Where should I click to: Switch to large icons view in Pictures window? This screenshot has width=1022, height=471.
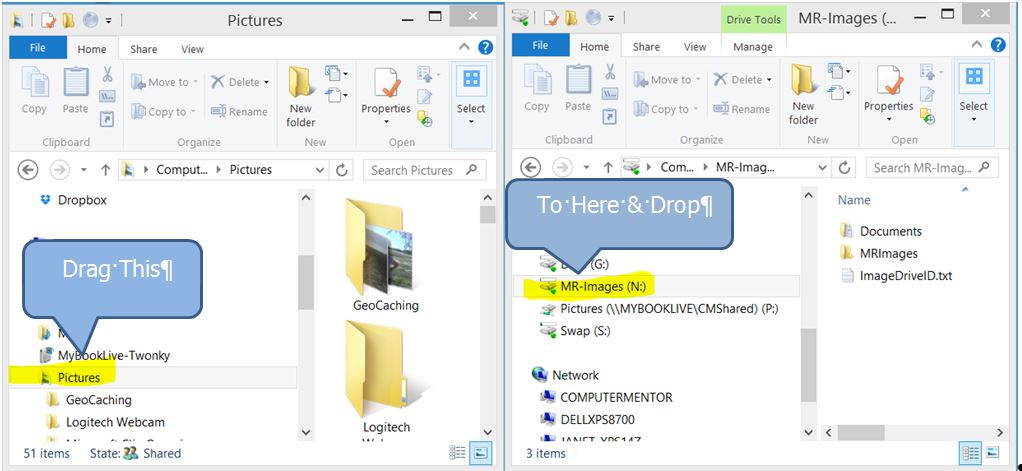(x=482, y=453)
